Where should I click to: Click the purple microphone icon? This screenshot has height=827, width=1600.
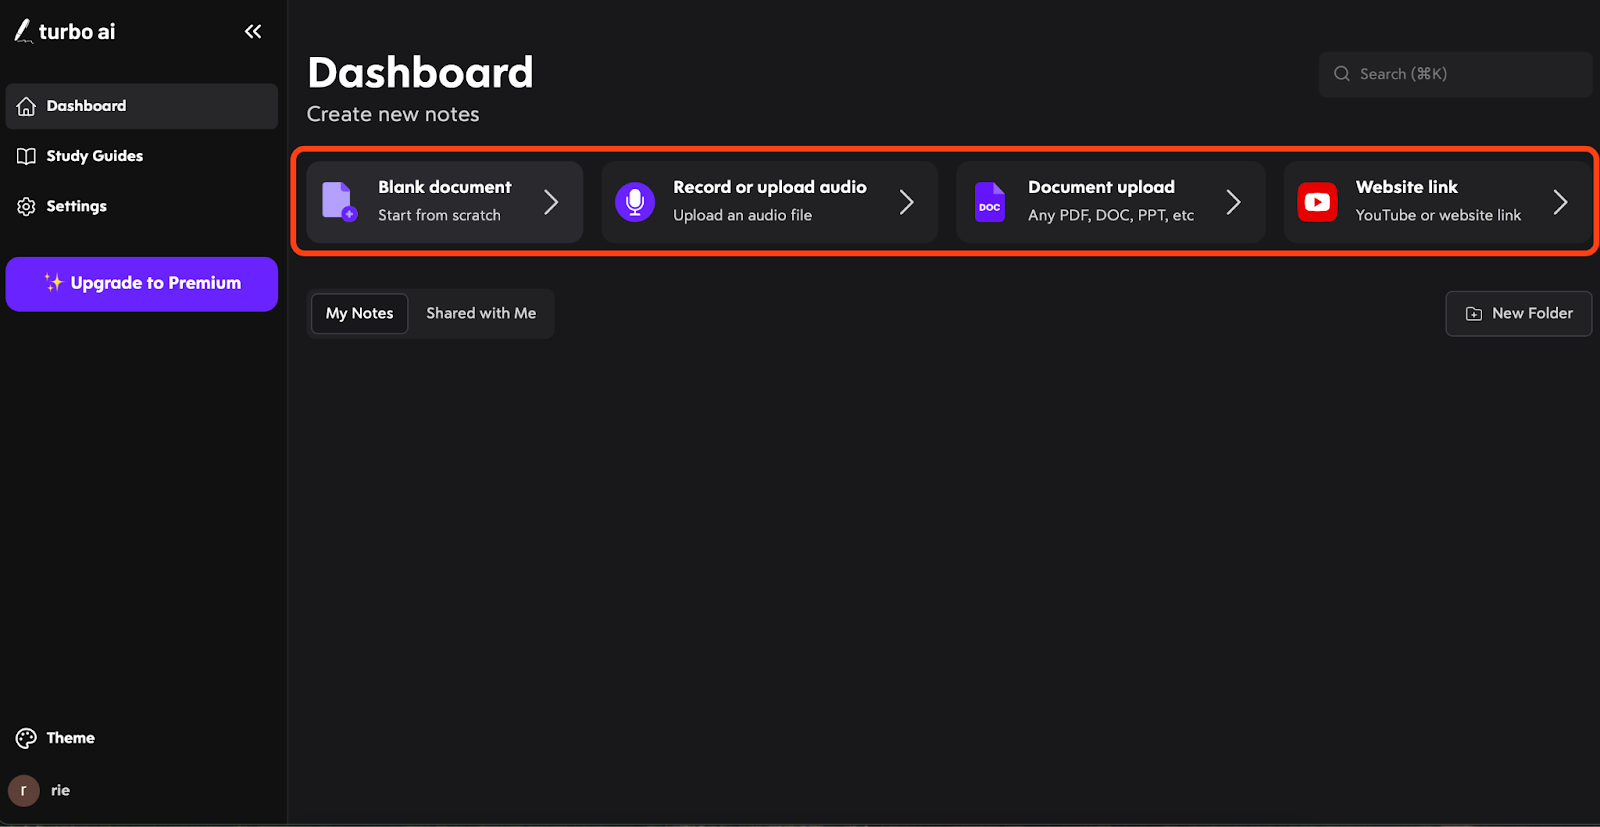coord(635,202)
